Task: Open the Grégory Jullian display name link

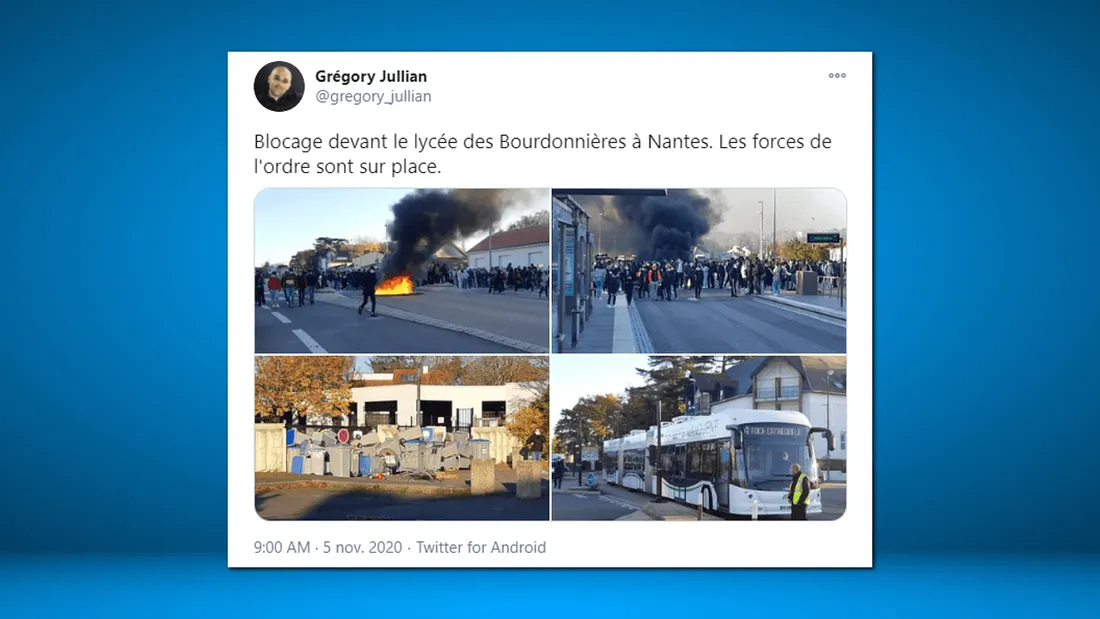Action: click(370, 76)
